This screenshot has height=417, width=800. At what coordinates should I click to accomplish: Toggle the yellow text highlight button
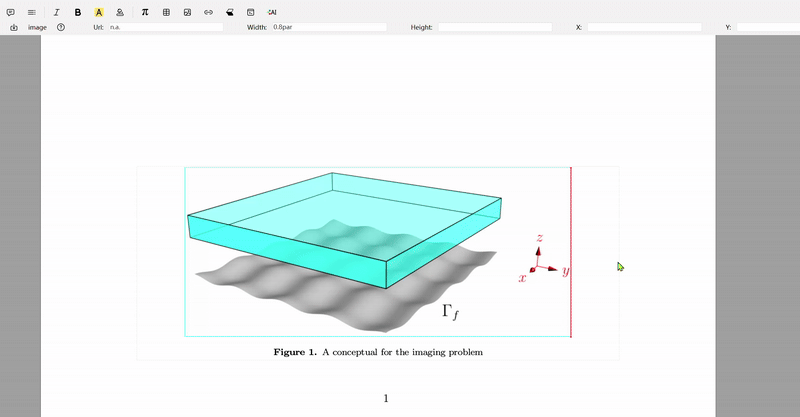(x=99, y=12)
